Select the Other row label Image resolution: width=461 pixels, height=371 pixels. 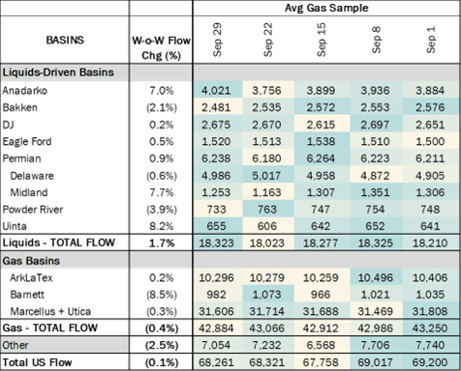[x=15, y=345]
